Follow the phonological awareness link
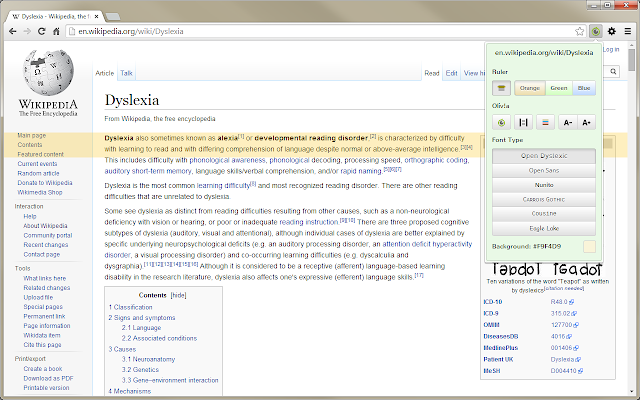Viewport: 640px width, 400px height. [227, 160]
